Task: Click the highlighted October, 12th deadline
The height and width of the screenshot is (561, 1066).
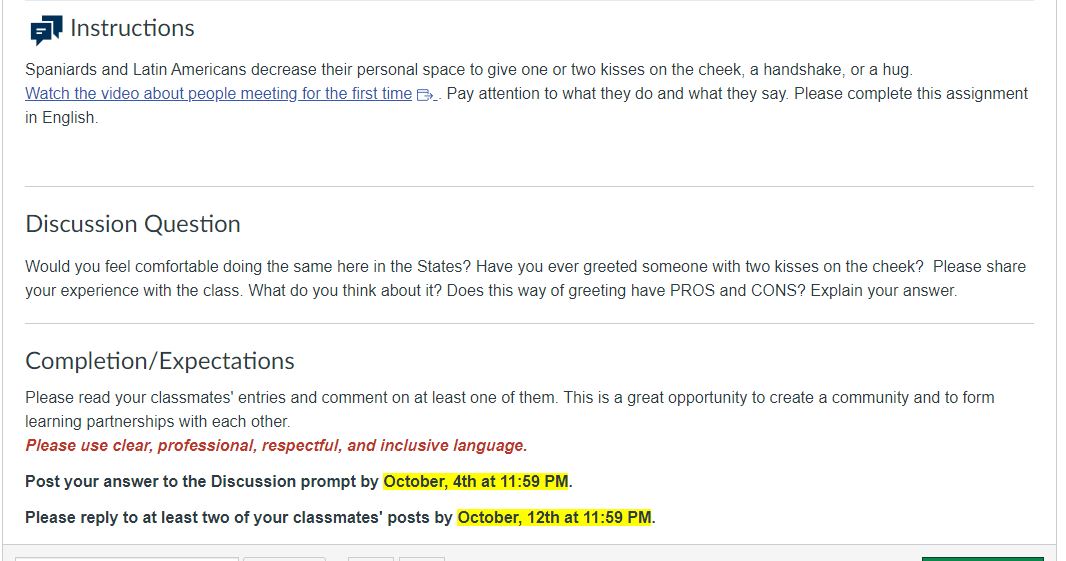Action: [x=554, y=517]
